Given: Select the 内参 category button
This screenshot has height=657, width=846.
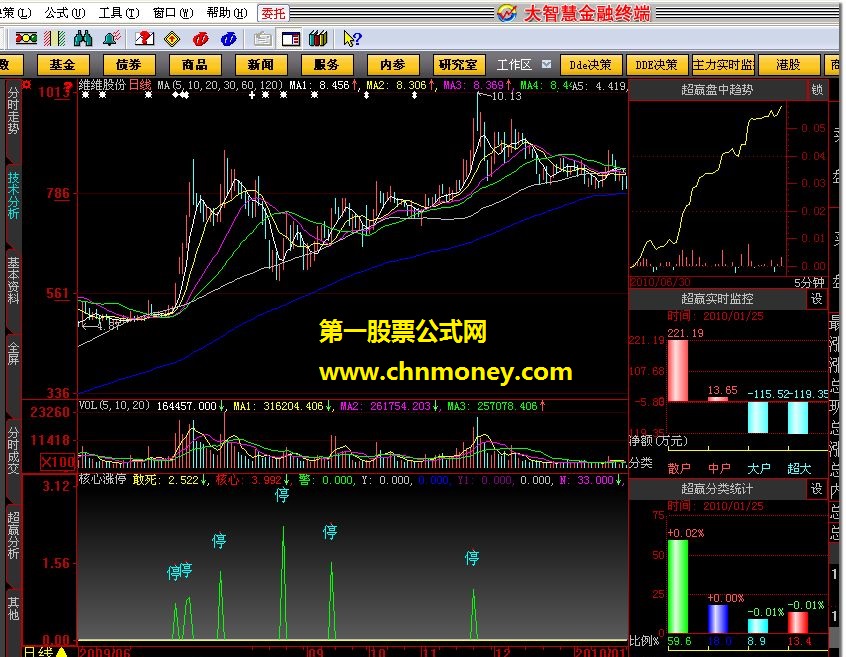Looking at the screenshot, I should click(x=393, y=65).
